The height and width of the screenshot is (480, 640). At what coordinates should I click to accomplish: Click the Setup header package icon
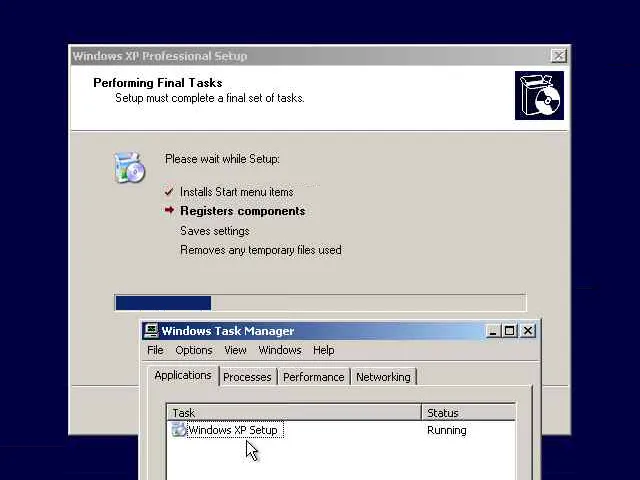click(539, 96)
